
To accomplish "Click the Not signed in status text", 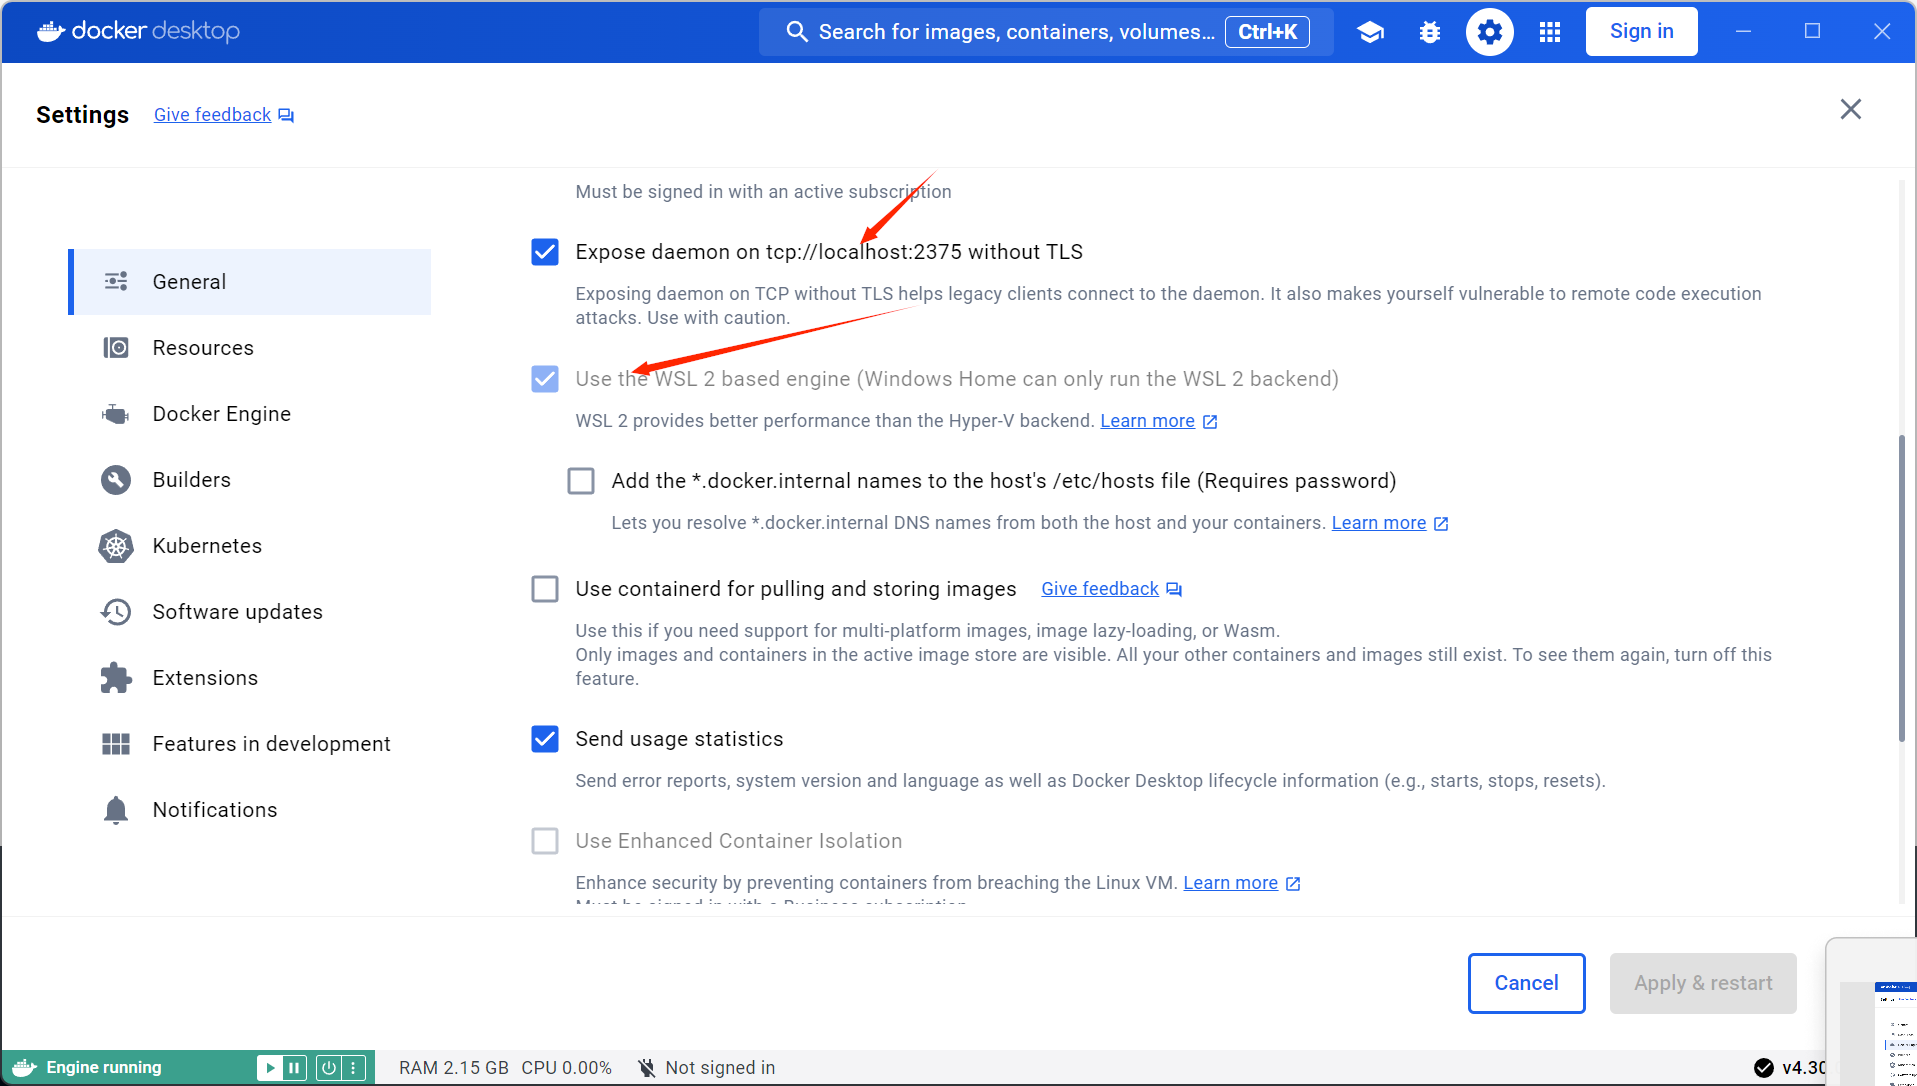I will [x=720, y=1068].
